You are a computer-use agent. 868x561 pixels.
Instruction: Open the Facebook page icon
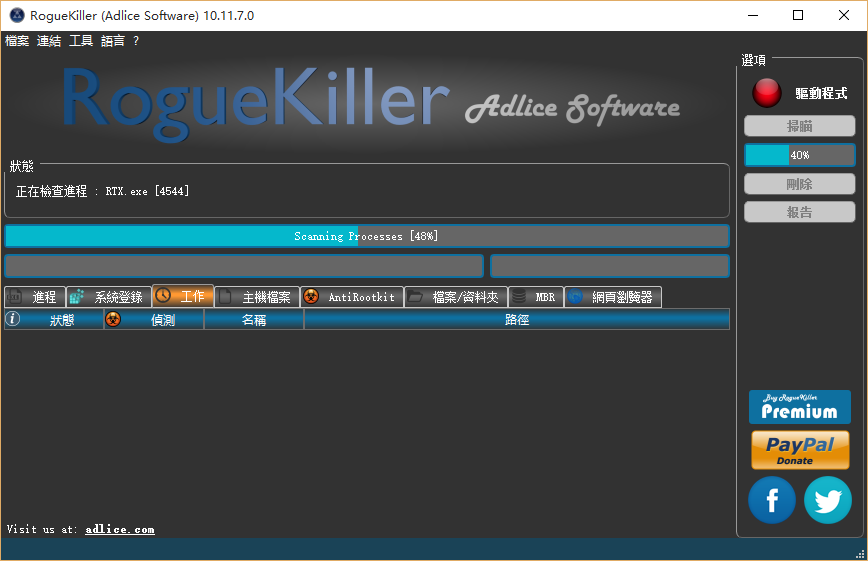tap(772, 500)
